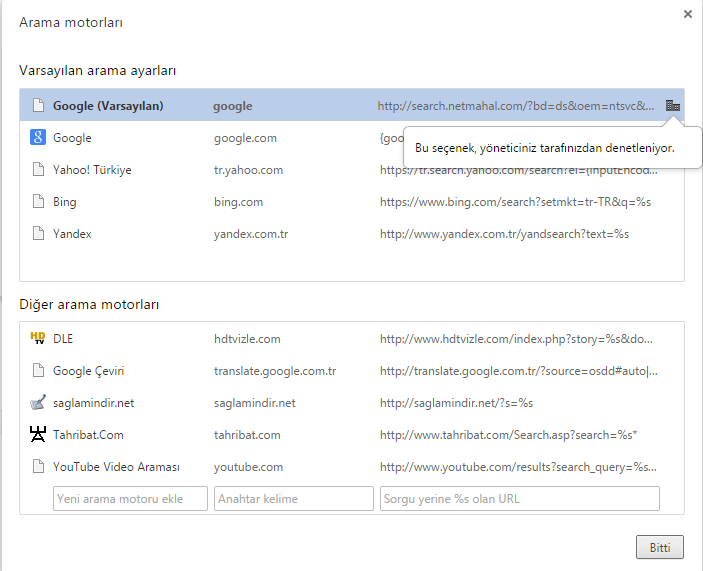This screenshot has height=571, width=703.
Task: Click the page icon beside Yandex
Action: [x=39, y=233]
